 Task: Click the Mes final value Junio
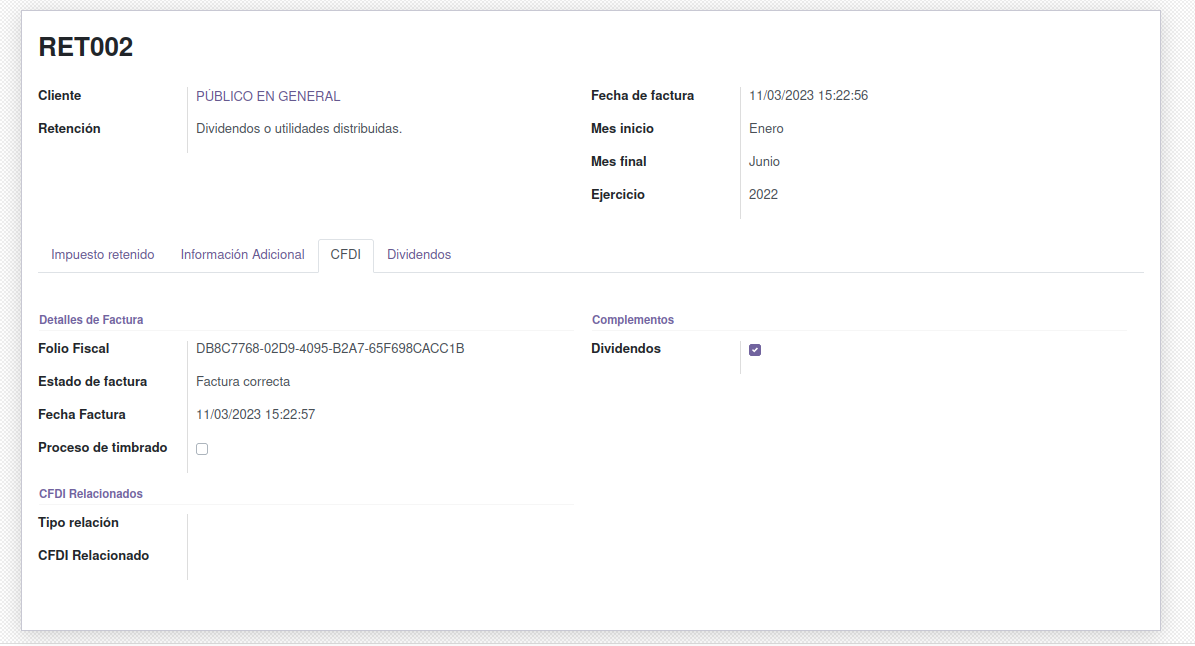coord(764,162)
